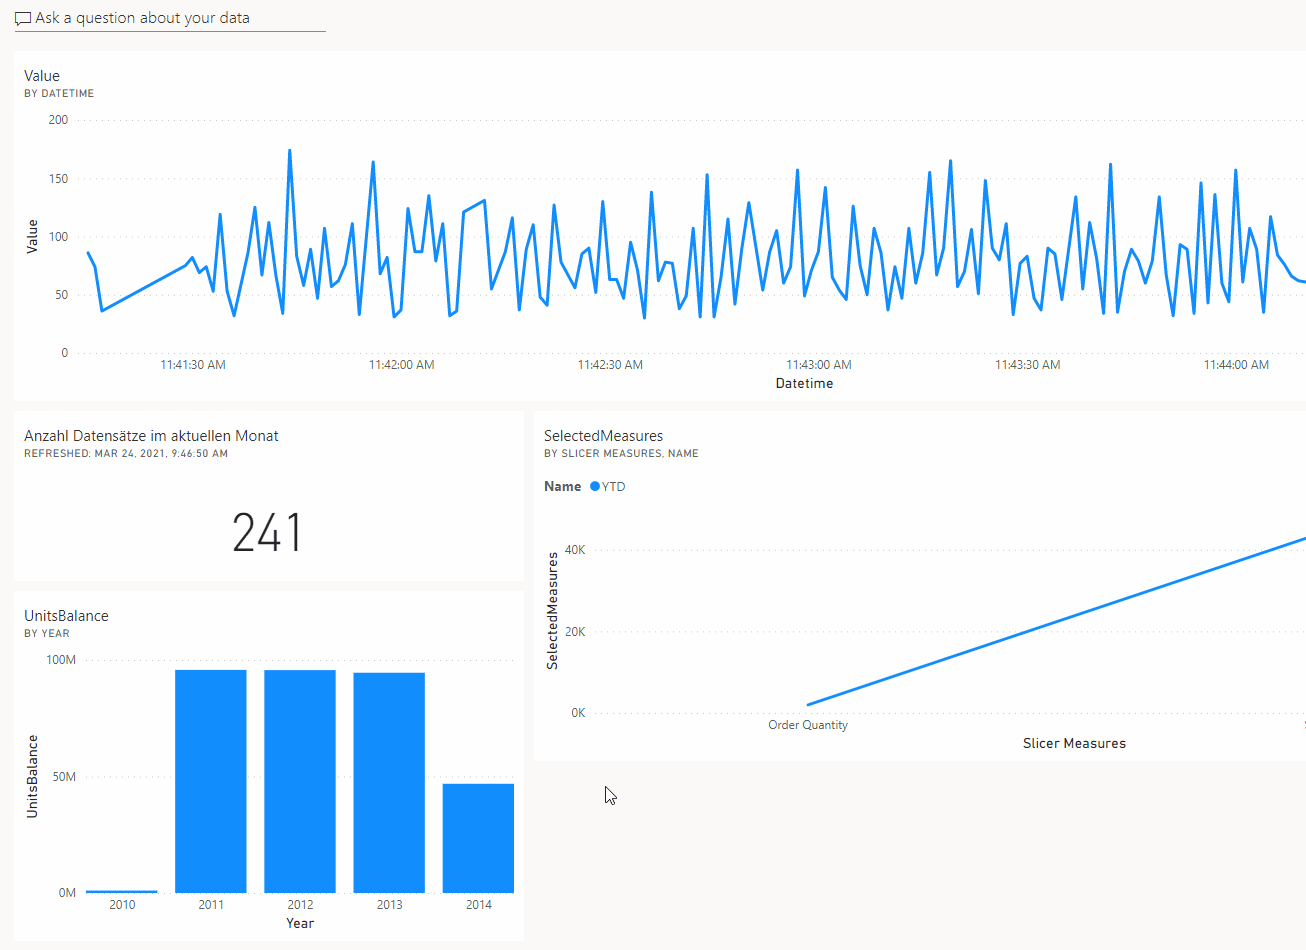Open 'Anzahl Datensätze im aktuellen Monat' tile title

click(151, 436)
